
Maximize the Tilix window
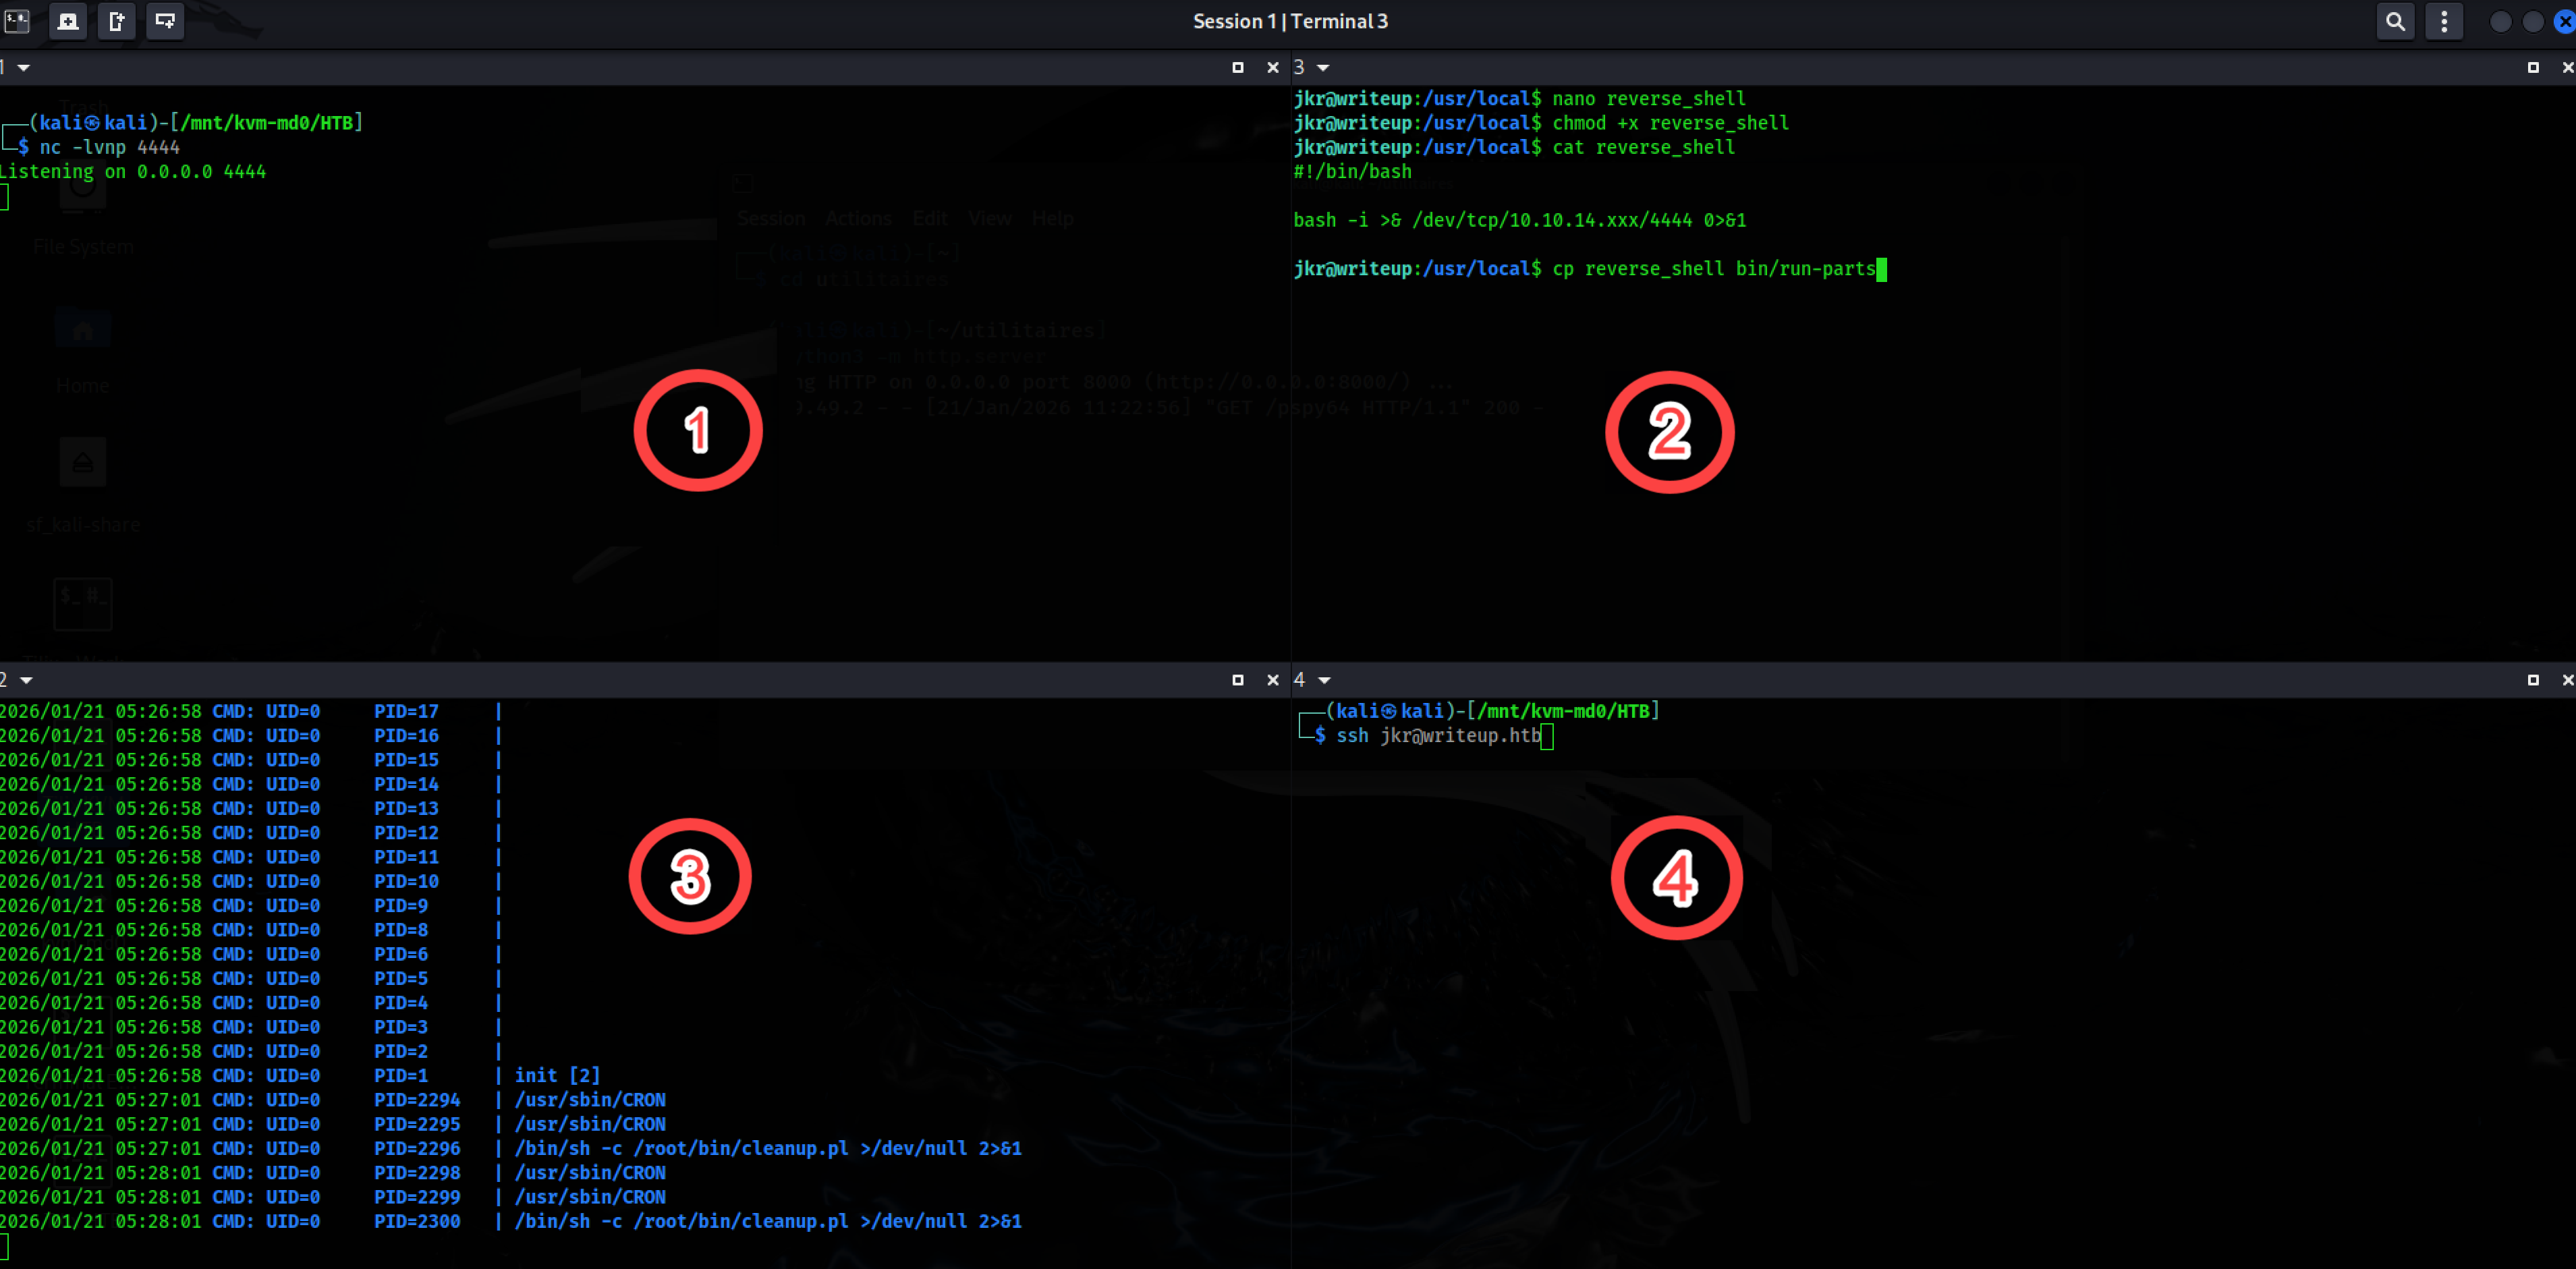pos(2533,21)
